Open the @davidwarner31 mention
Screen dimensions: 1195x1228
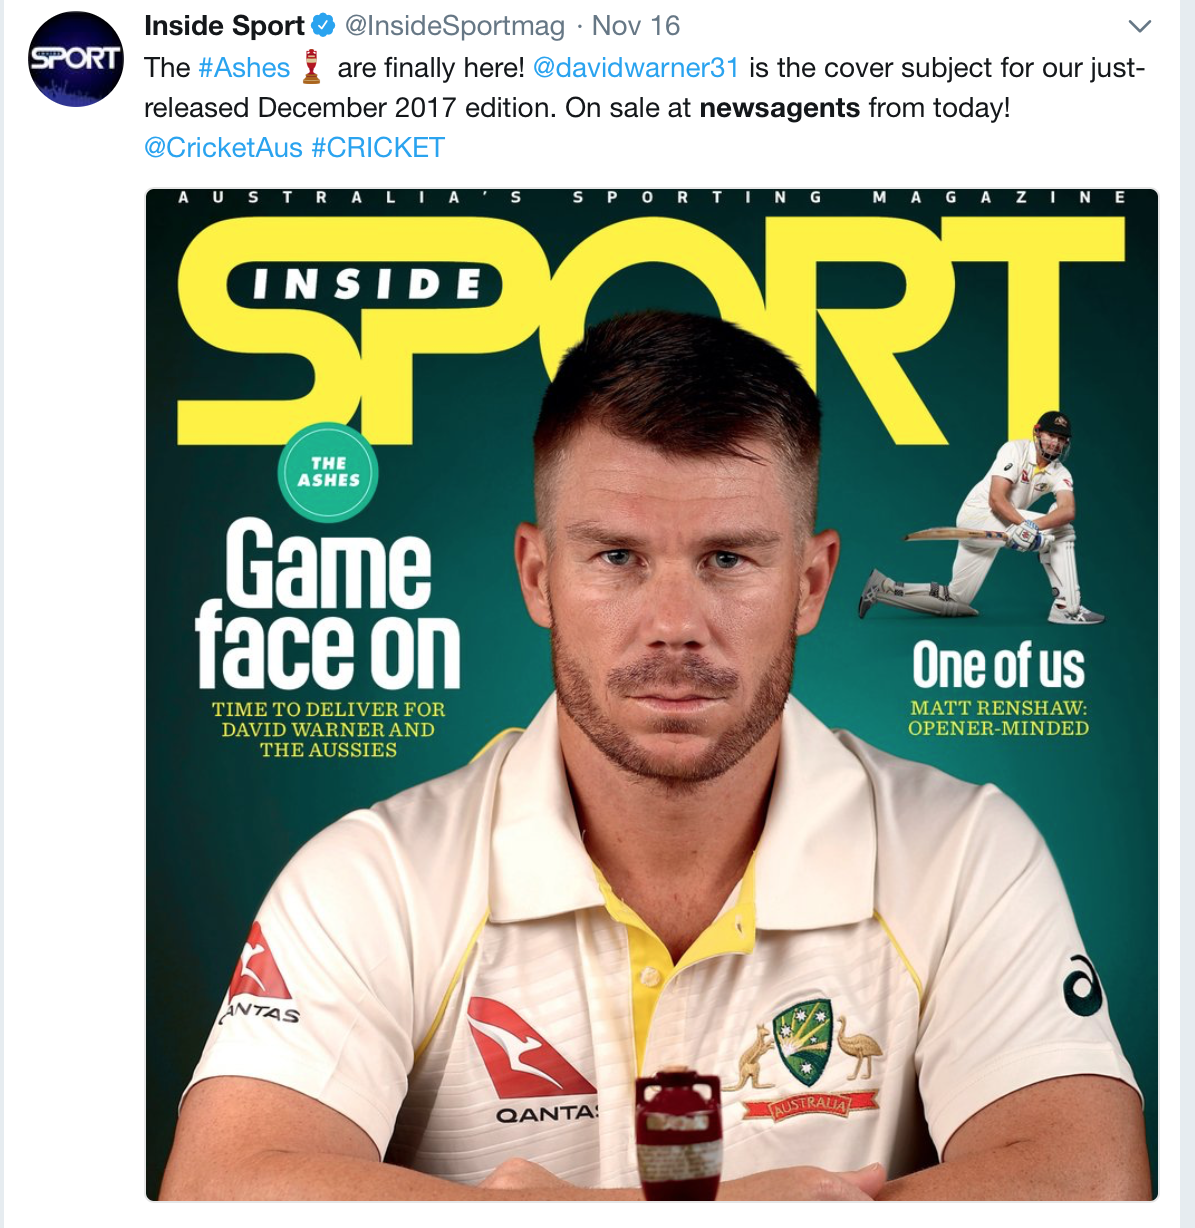click(636, 68)
